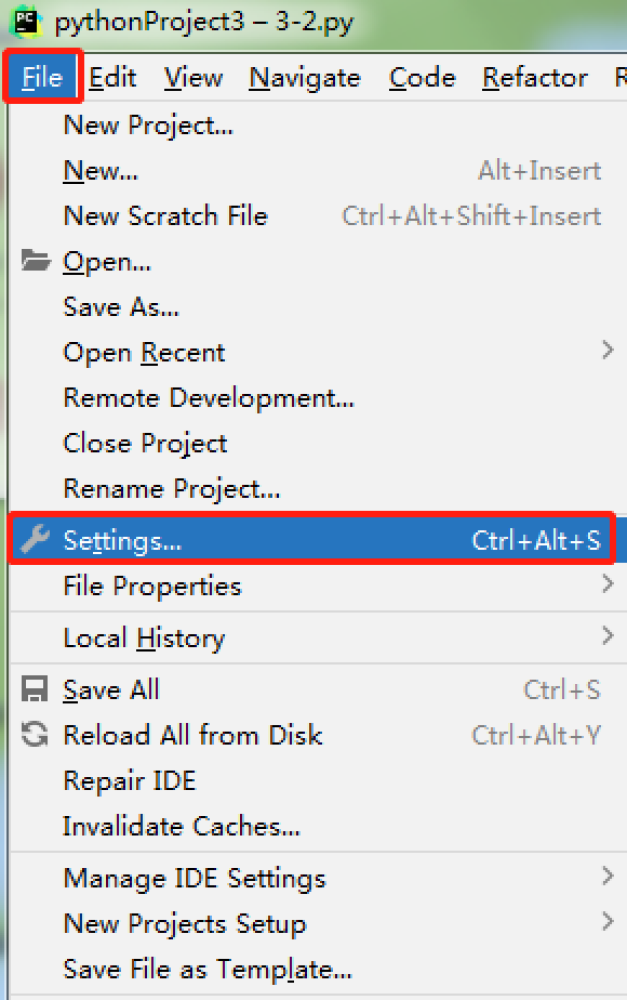Screen dimensions: 627x1000
Task: Open the View menu
Action: pos(193,78)
